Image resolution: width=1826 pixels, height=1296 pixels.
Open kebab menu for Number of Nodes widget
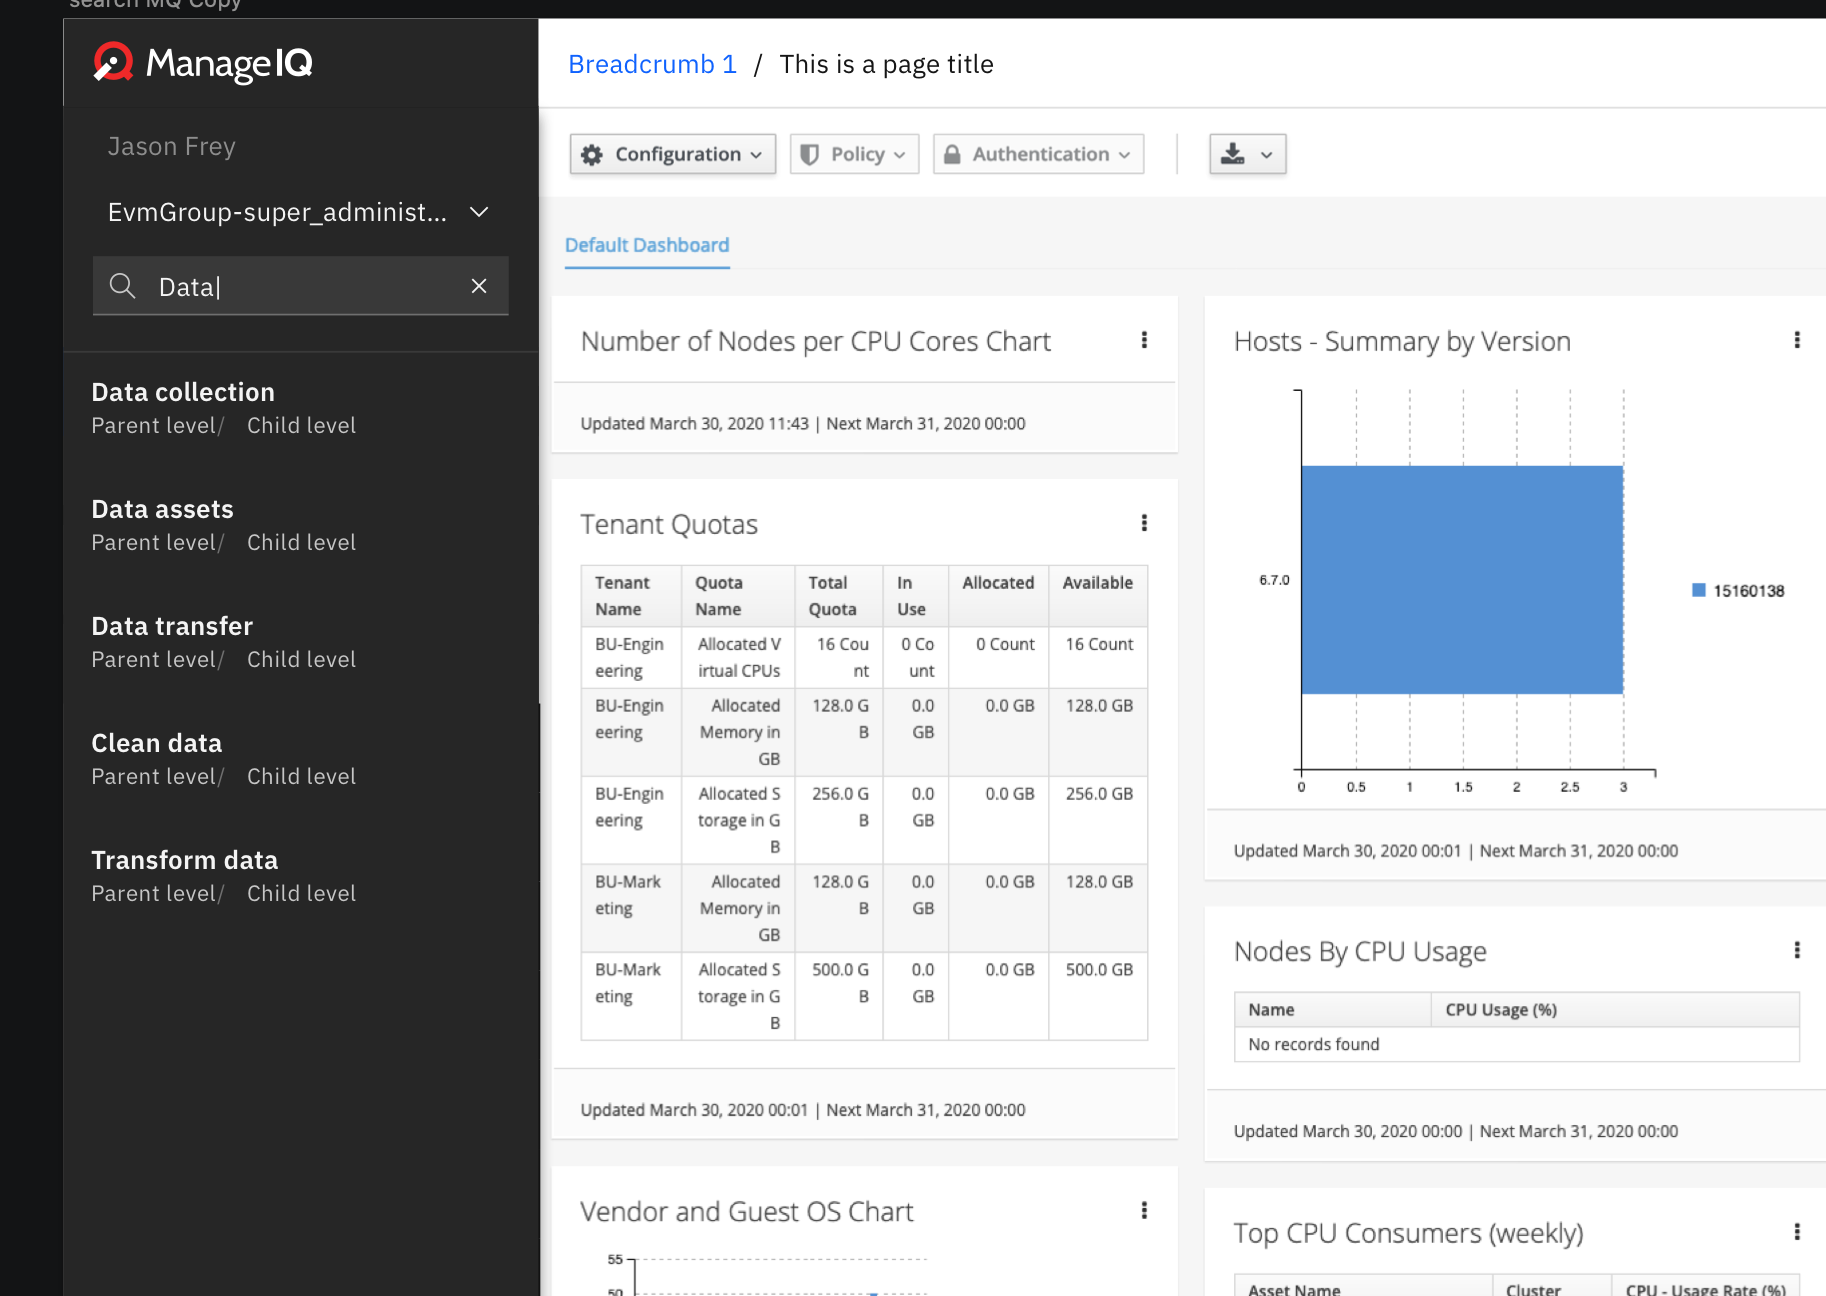[1144, 340]
